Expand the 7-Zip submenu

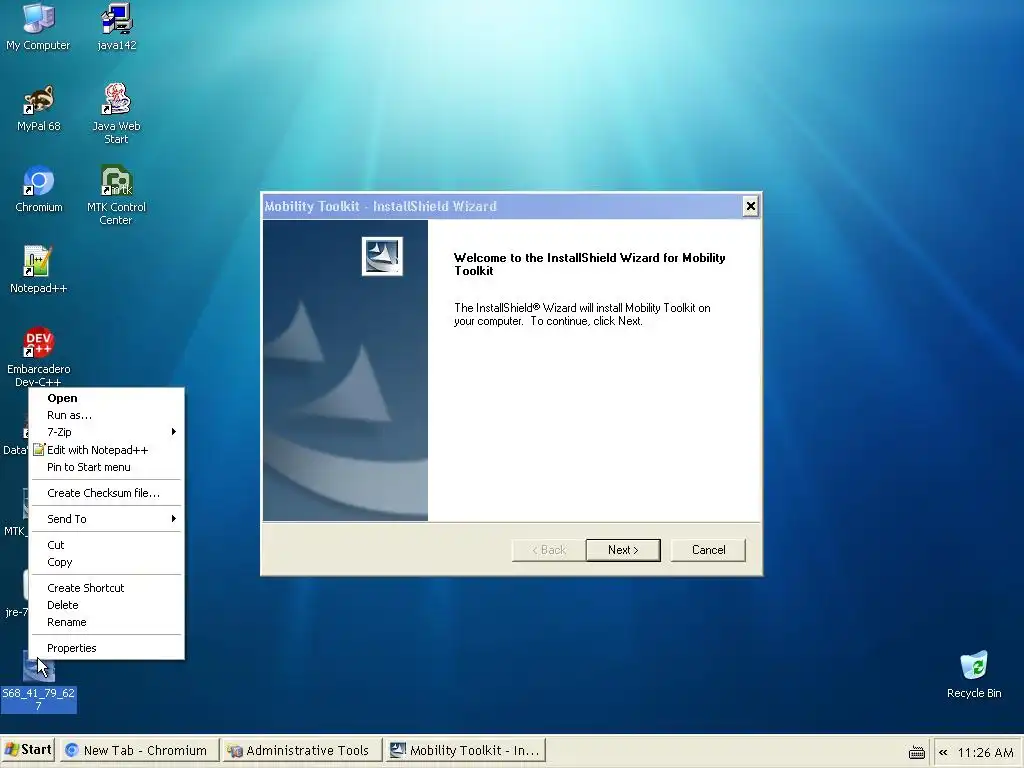[106, 432]
